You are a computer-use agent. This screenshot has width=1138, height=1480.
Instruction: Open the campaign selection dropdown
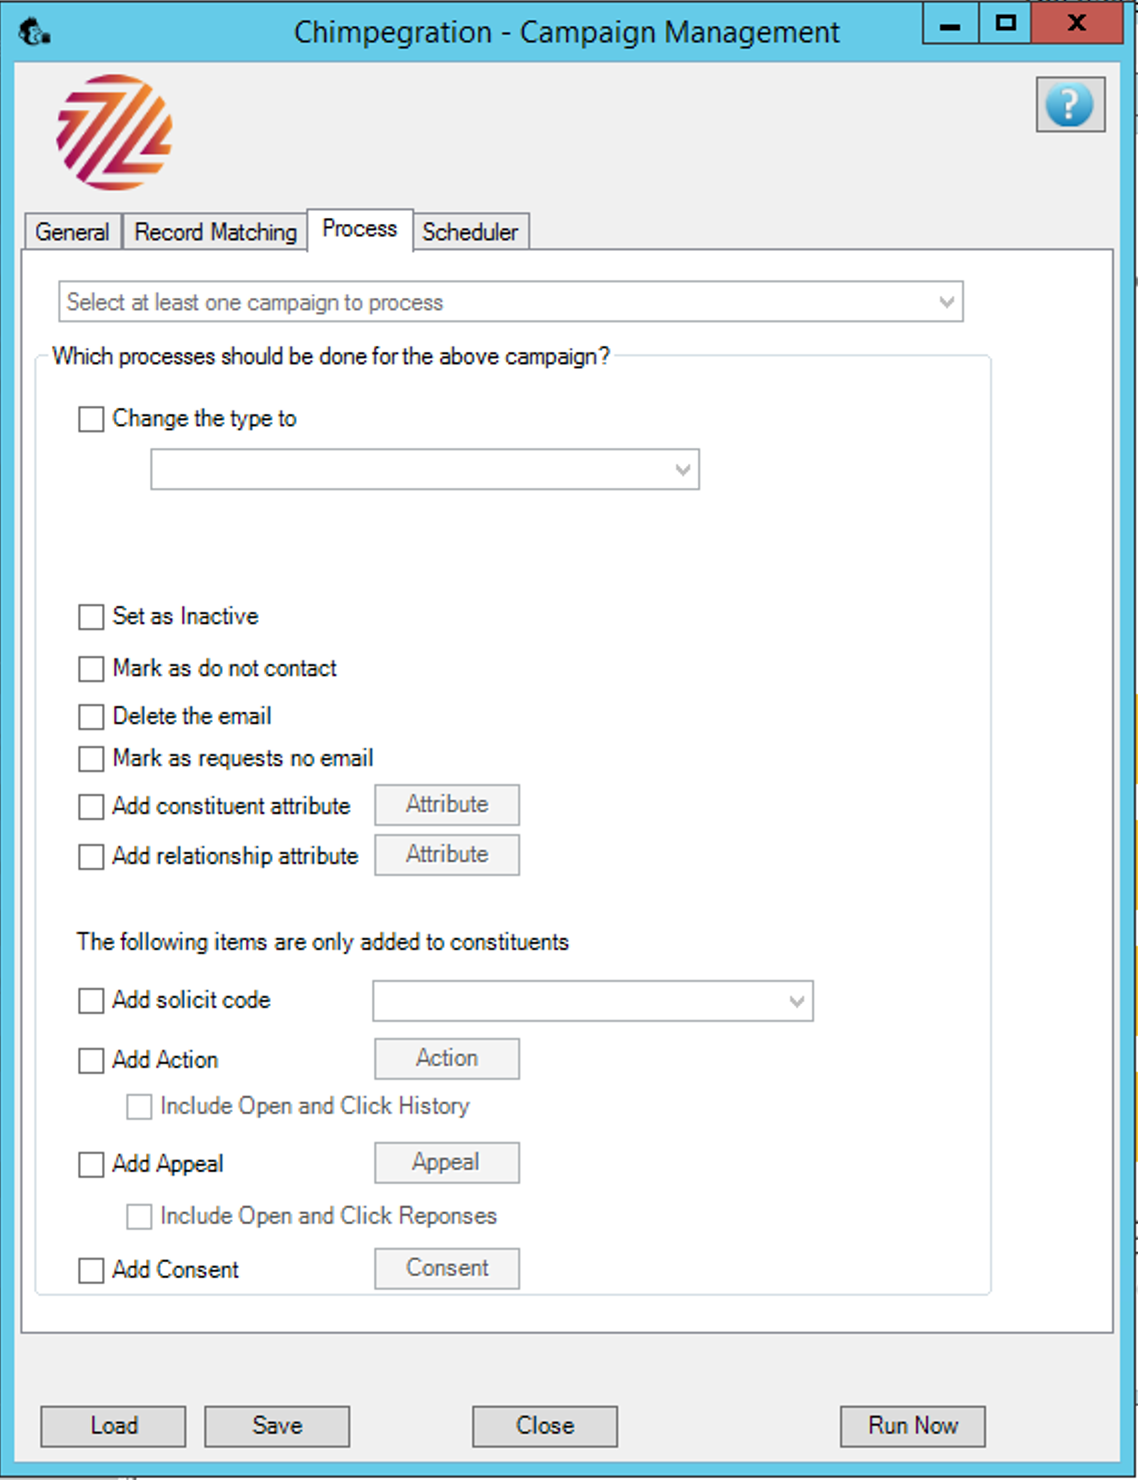tap(510, 302)
